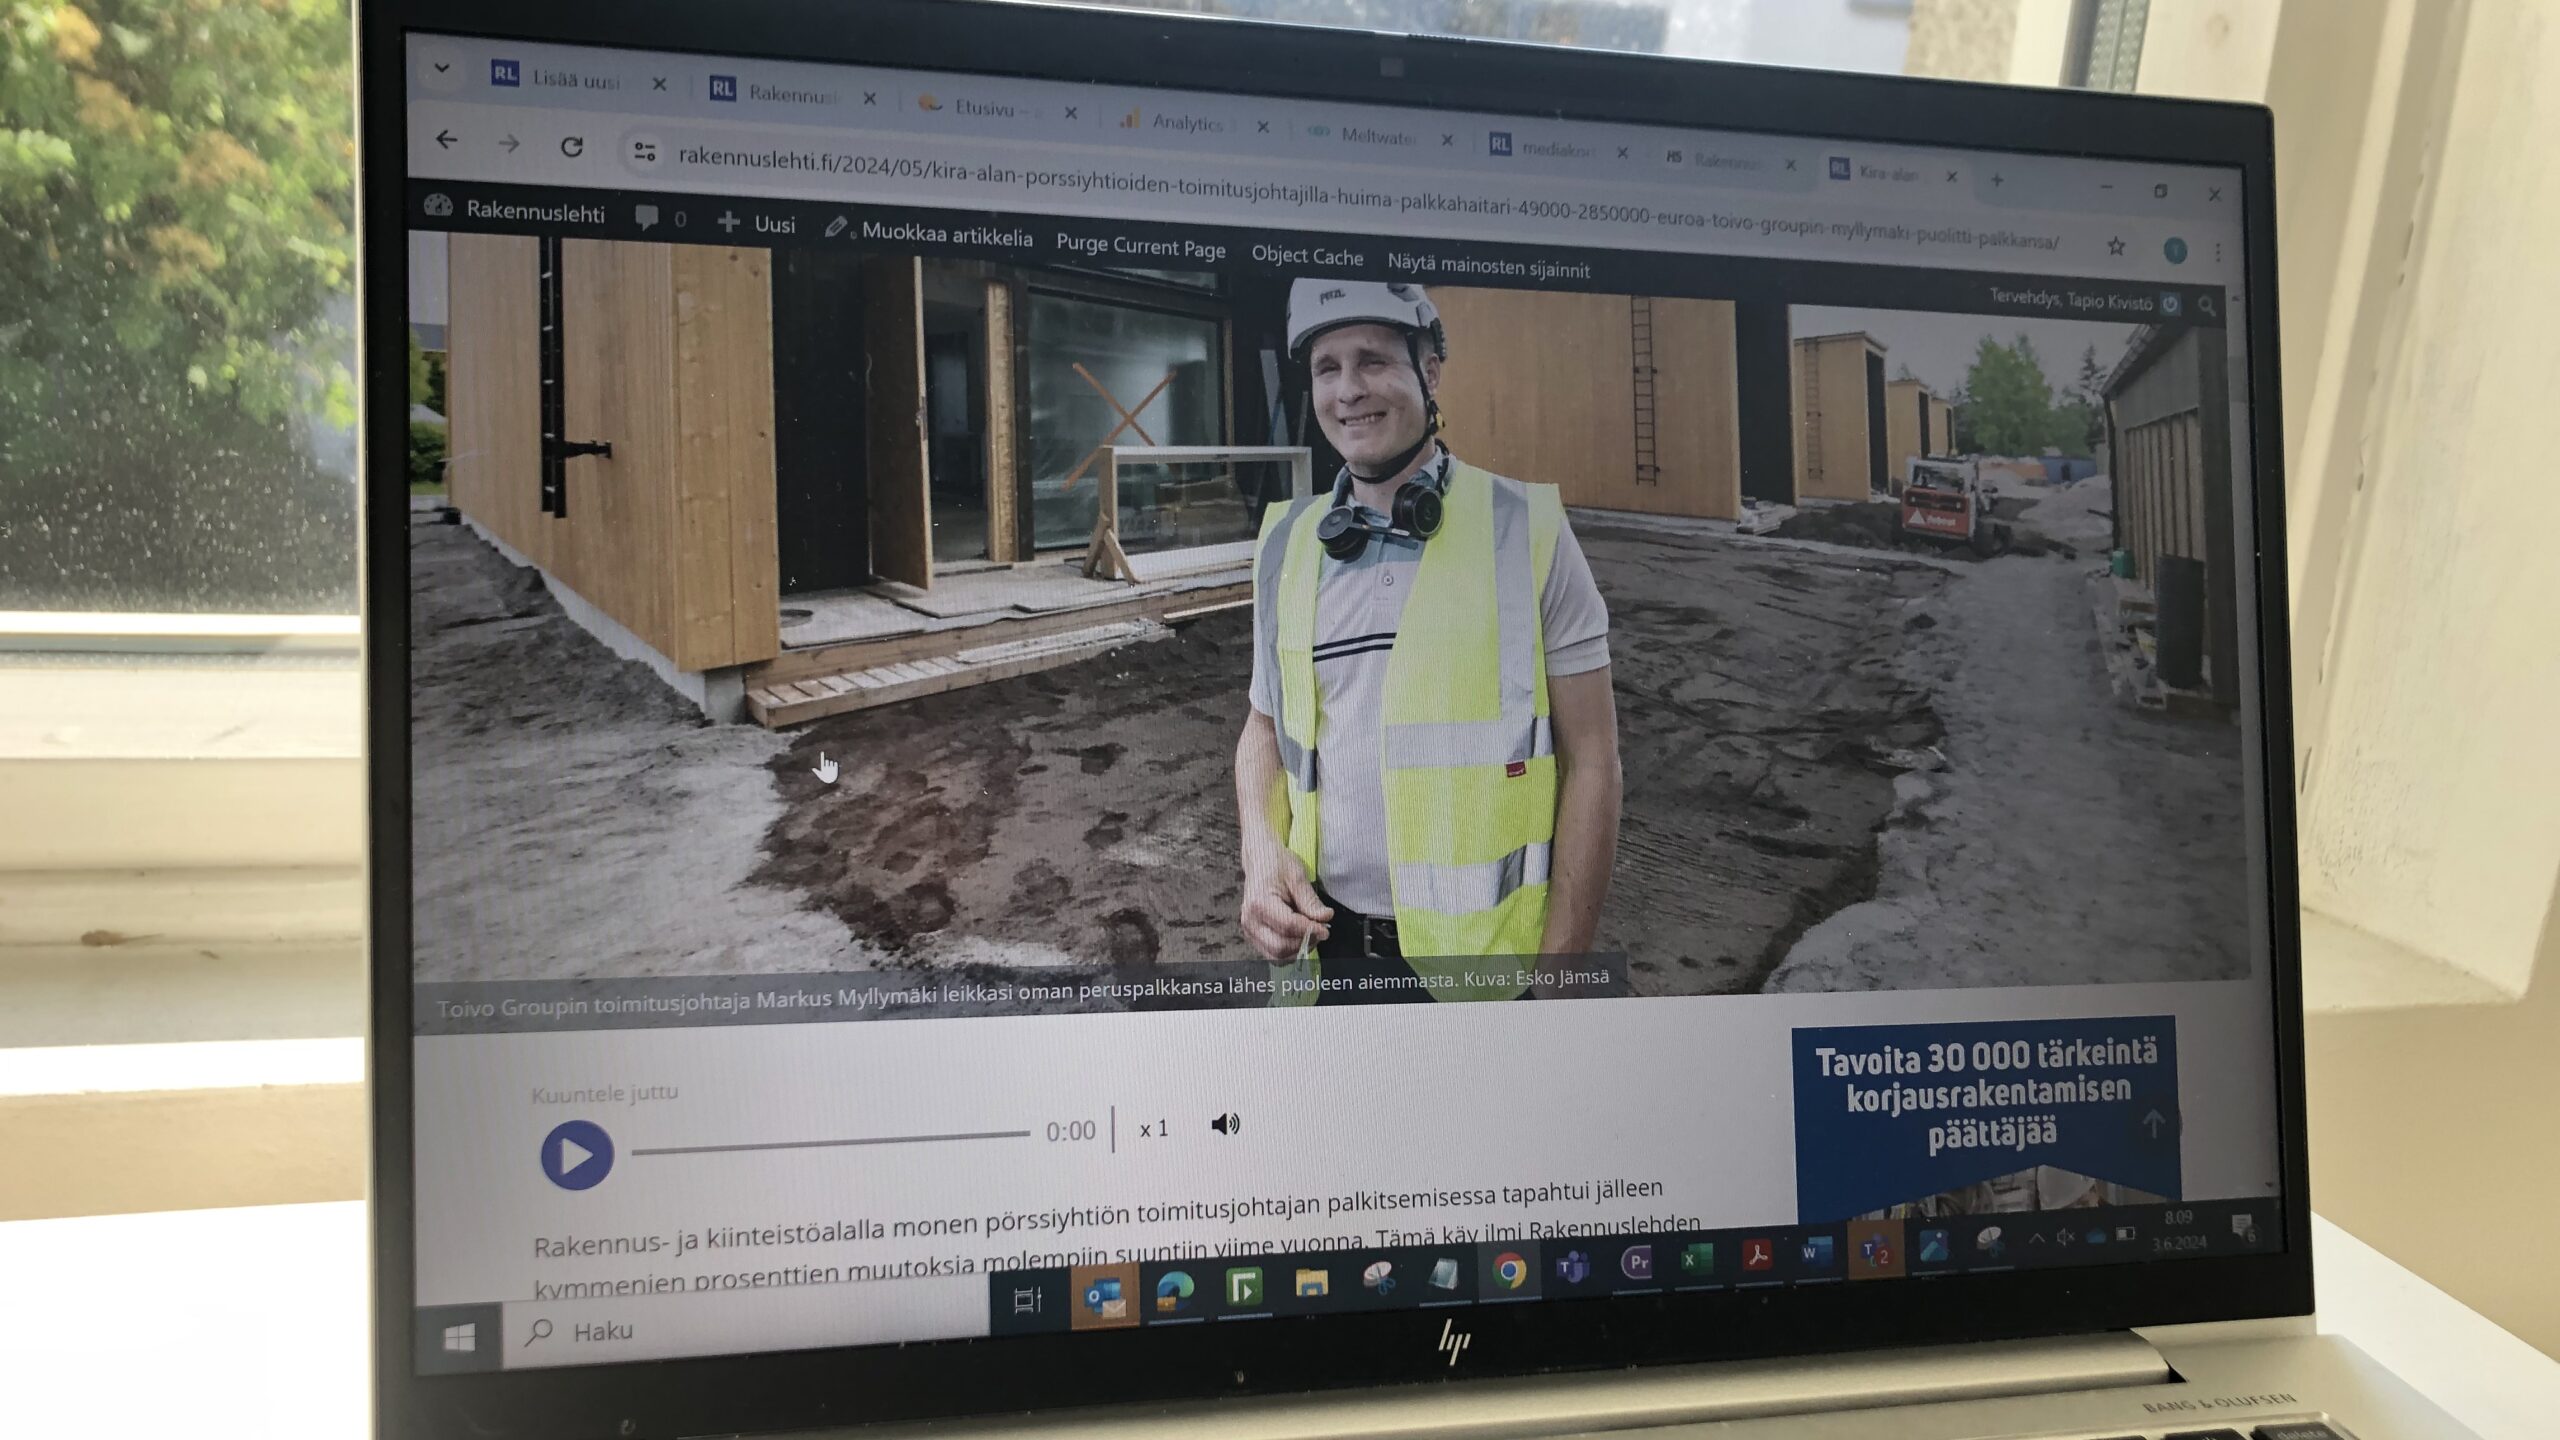
Task: Show hidden system tray icons
Action: [x=2036, y=1239]
